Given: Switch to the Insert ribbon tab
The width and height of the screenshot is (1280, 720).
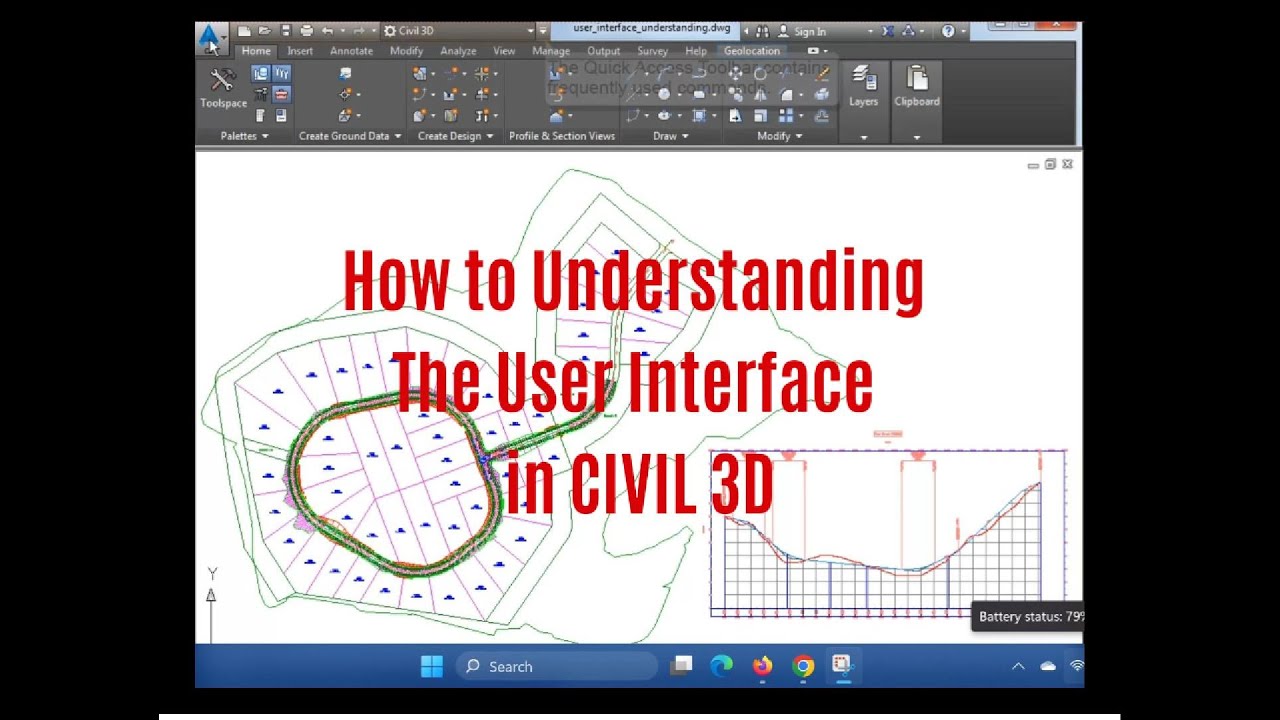Looking at the screenshot, I should click(x=300, y=51).
